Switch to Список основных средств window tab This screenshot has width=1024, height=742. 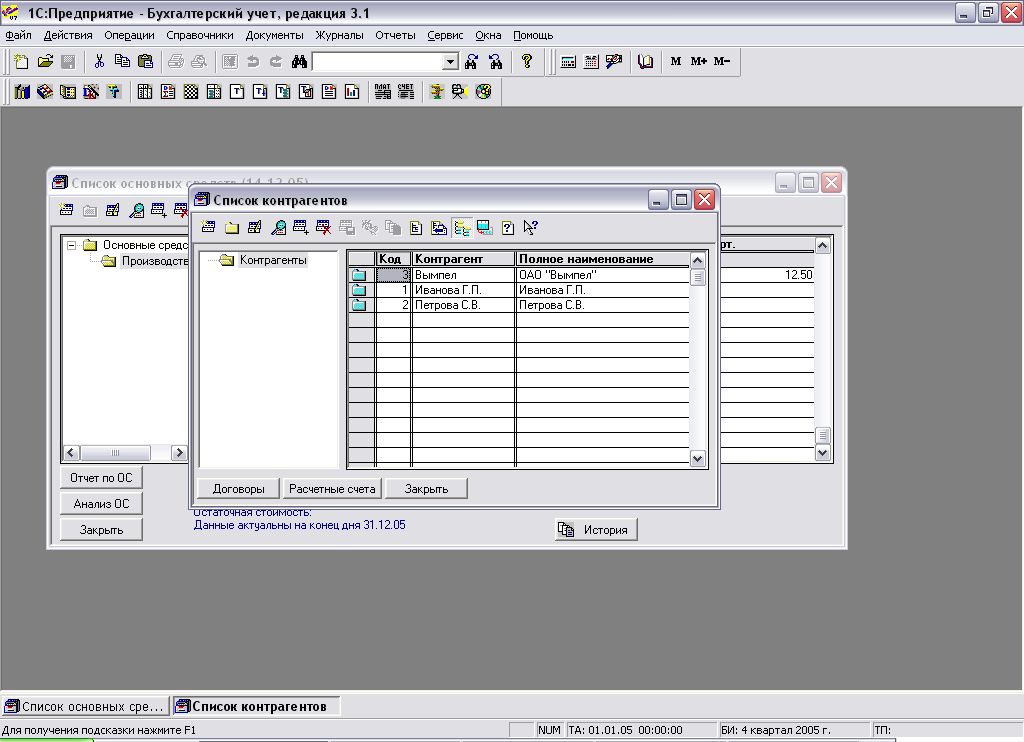click(x=85, y=707)
